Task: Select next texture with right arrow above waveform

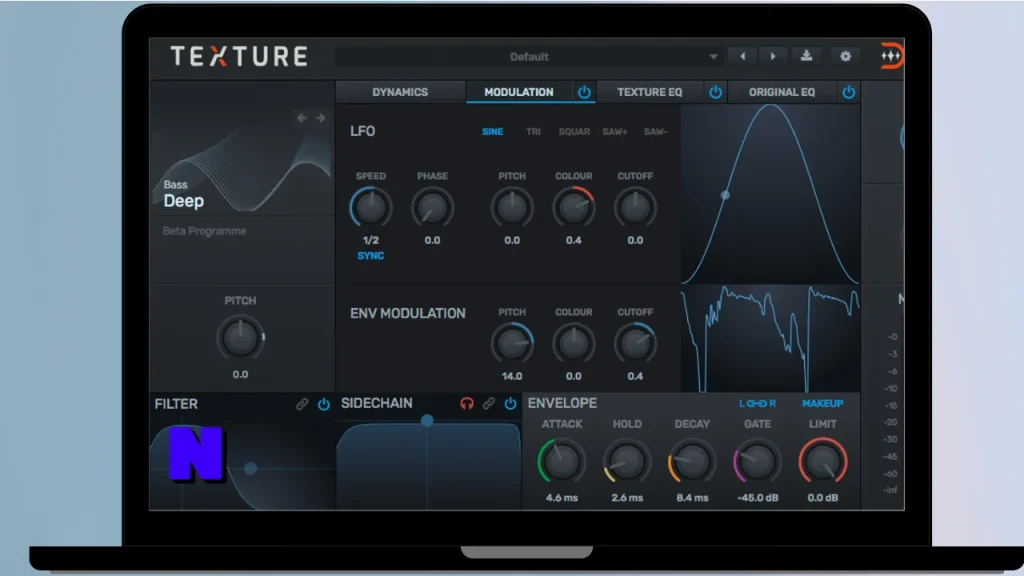Action: [321, 118]
